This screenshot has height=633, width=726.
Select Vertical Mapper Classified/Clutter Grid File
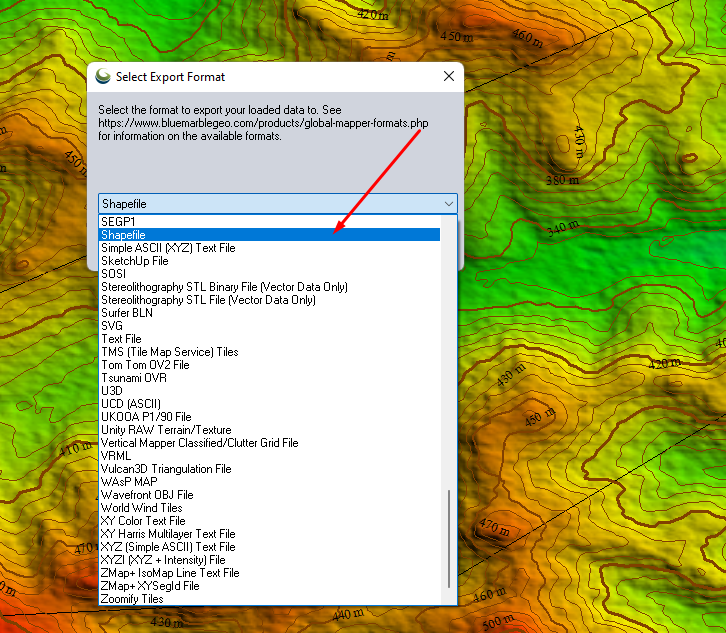270,443
